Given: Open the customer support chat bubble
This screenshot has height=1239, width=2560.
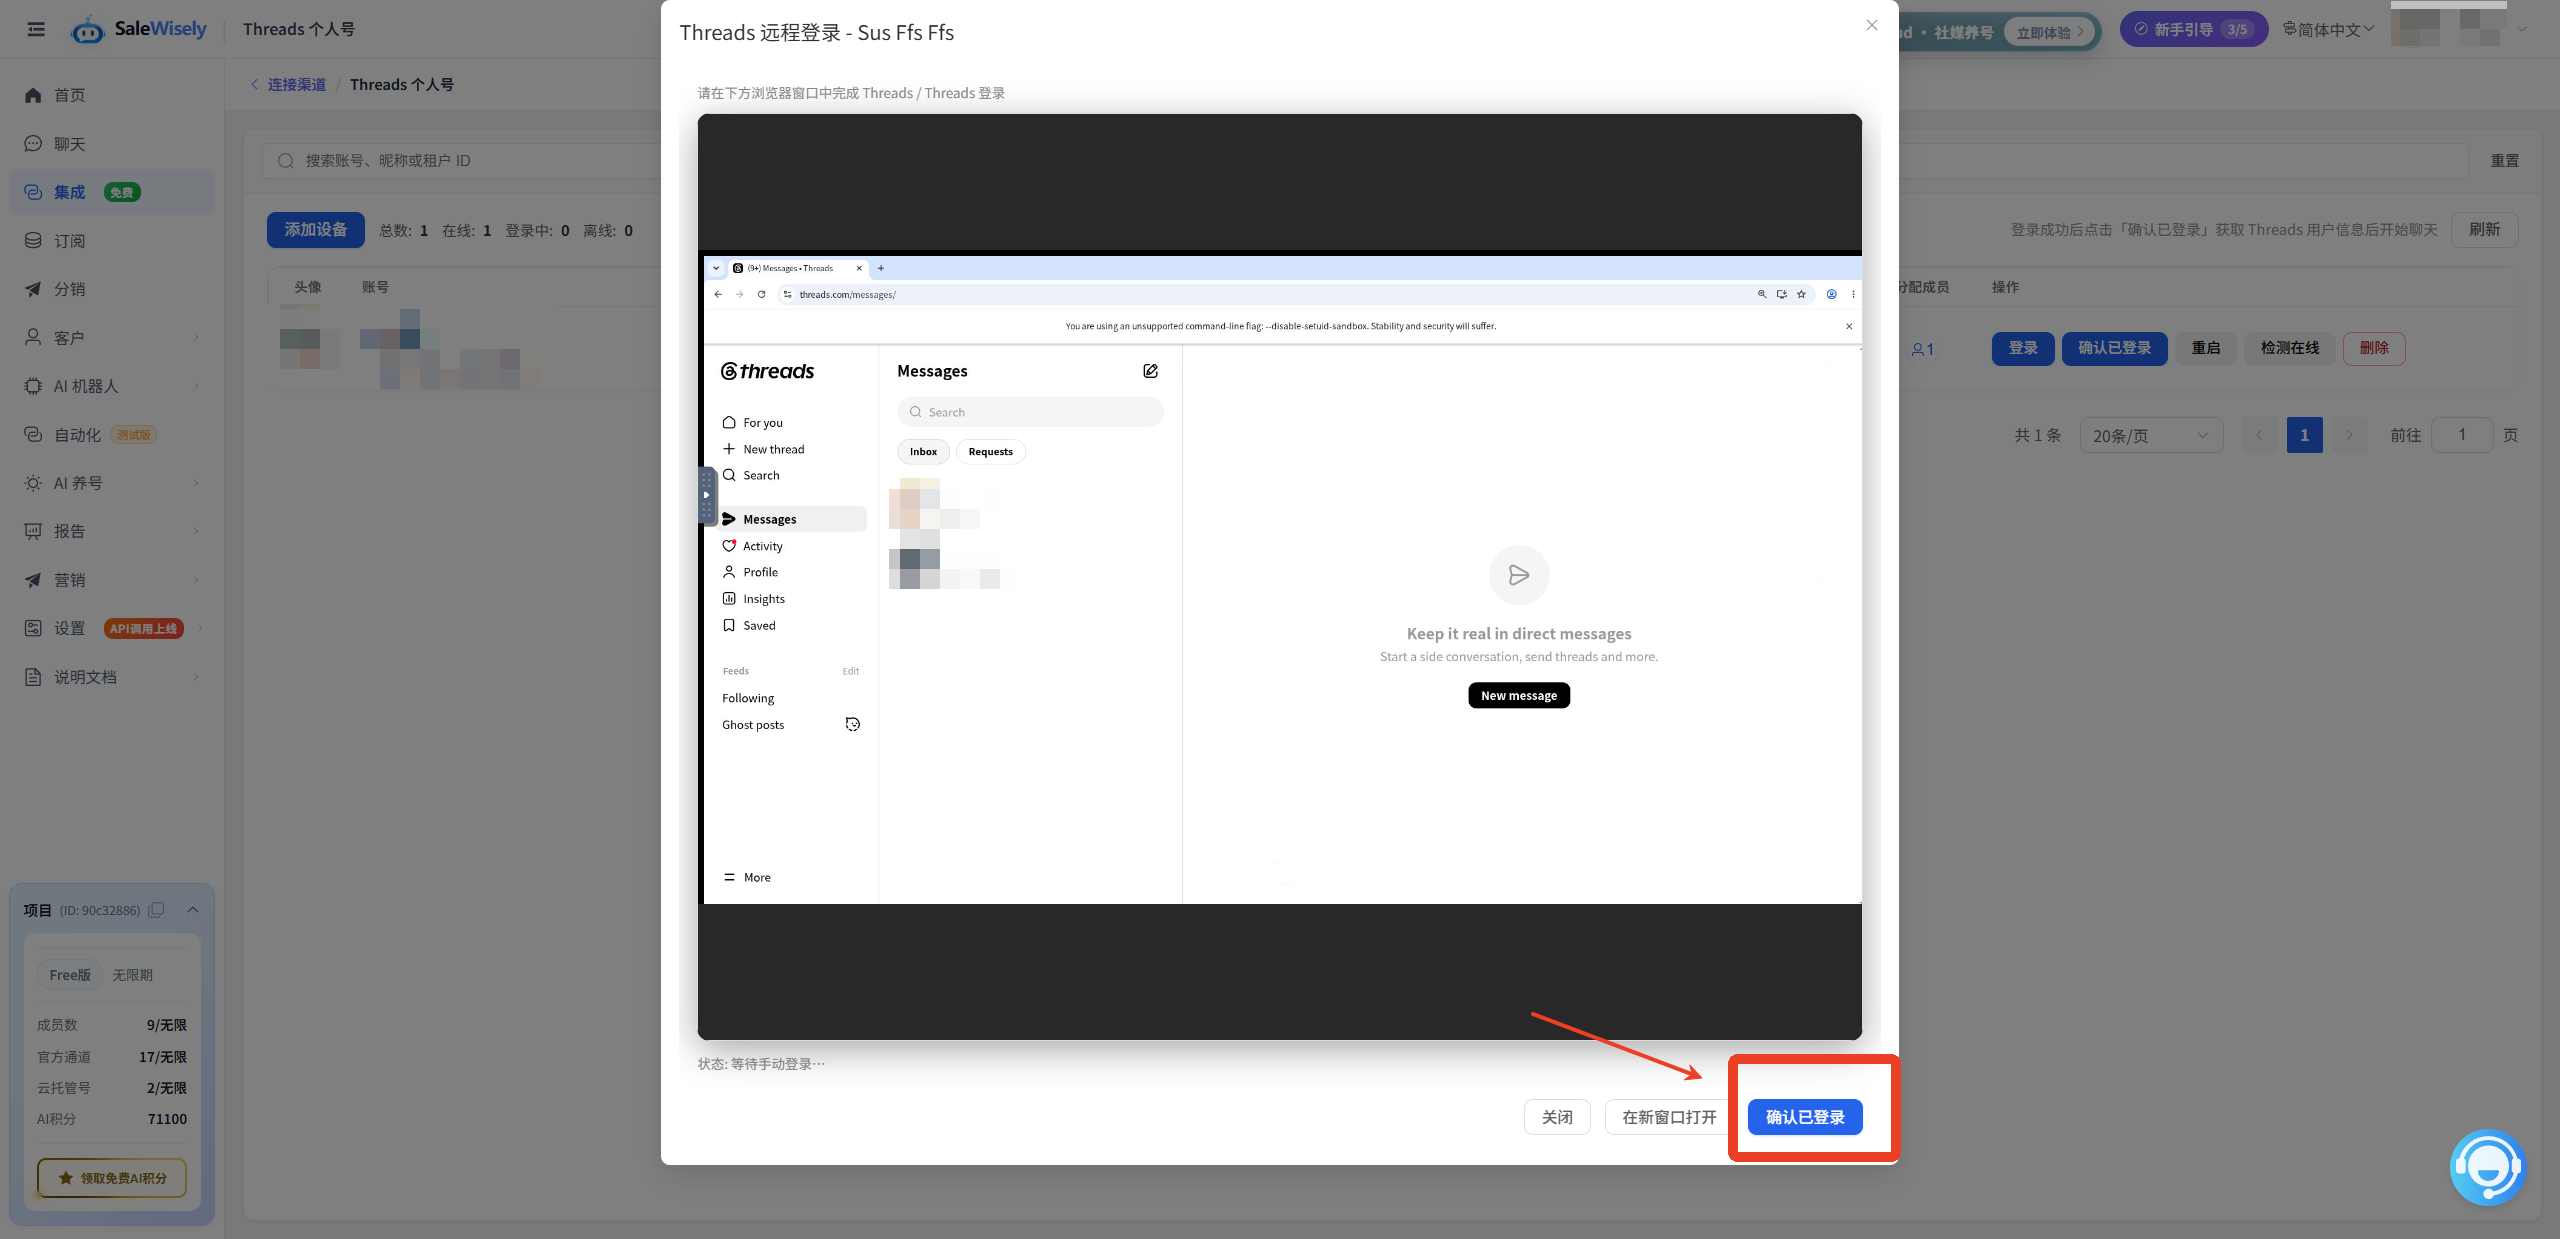Looking at the screenshot, I should coord(2487,1167).
